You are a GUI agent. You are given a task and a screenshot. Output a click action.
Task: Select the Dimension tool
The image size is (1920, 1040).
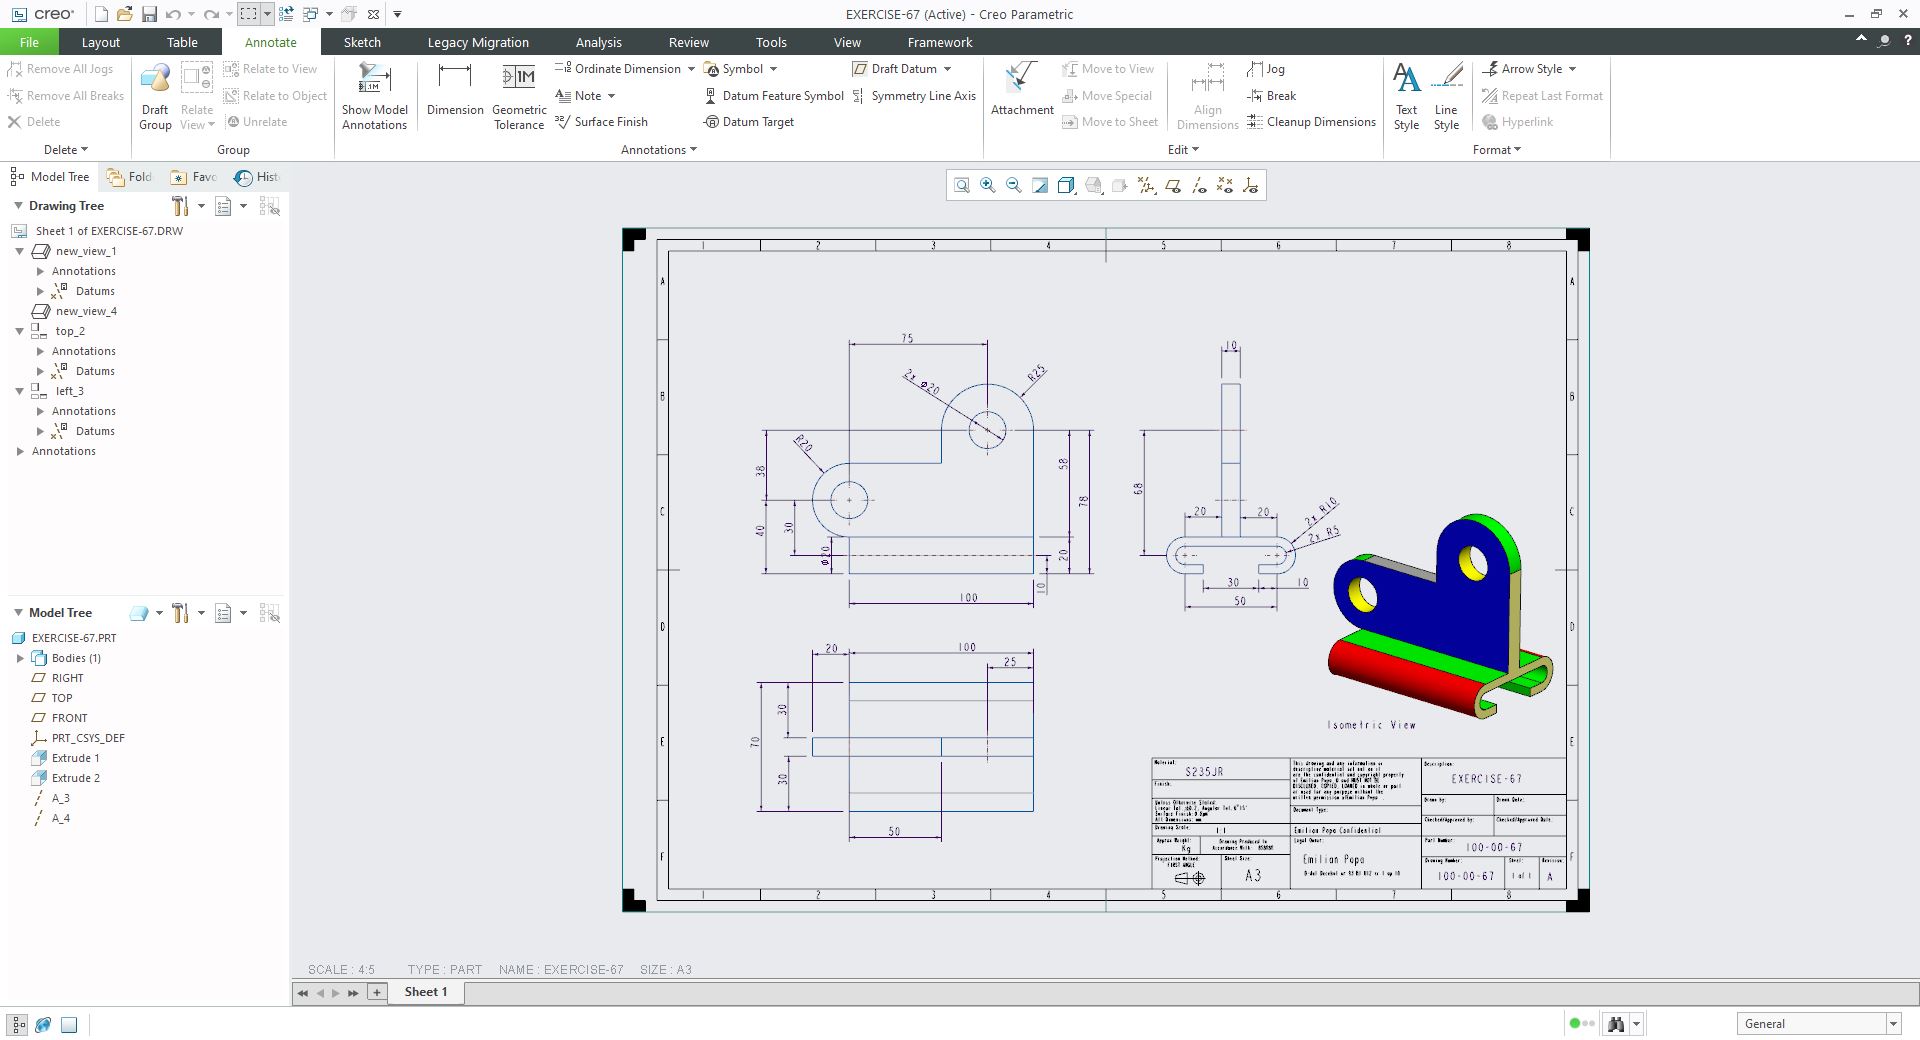click(455, 90)
